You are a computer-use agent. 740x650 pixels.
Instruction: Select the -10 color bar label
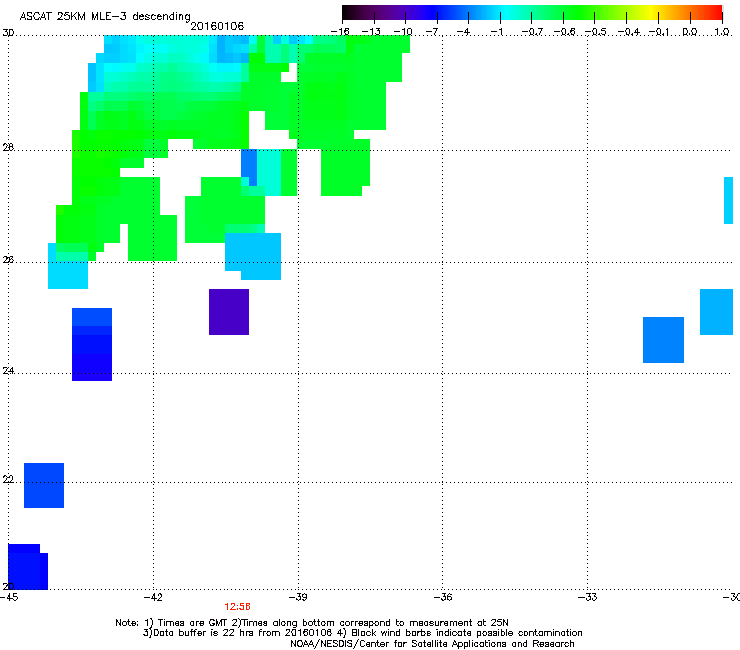coord(403,32)
